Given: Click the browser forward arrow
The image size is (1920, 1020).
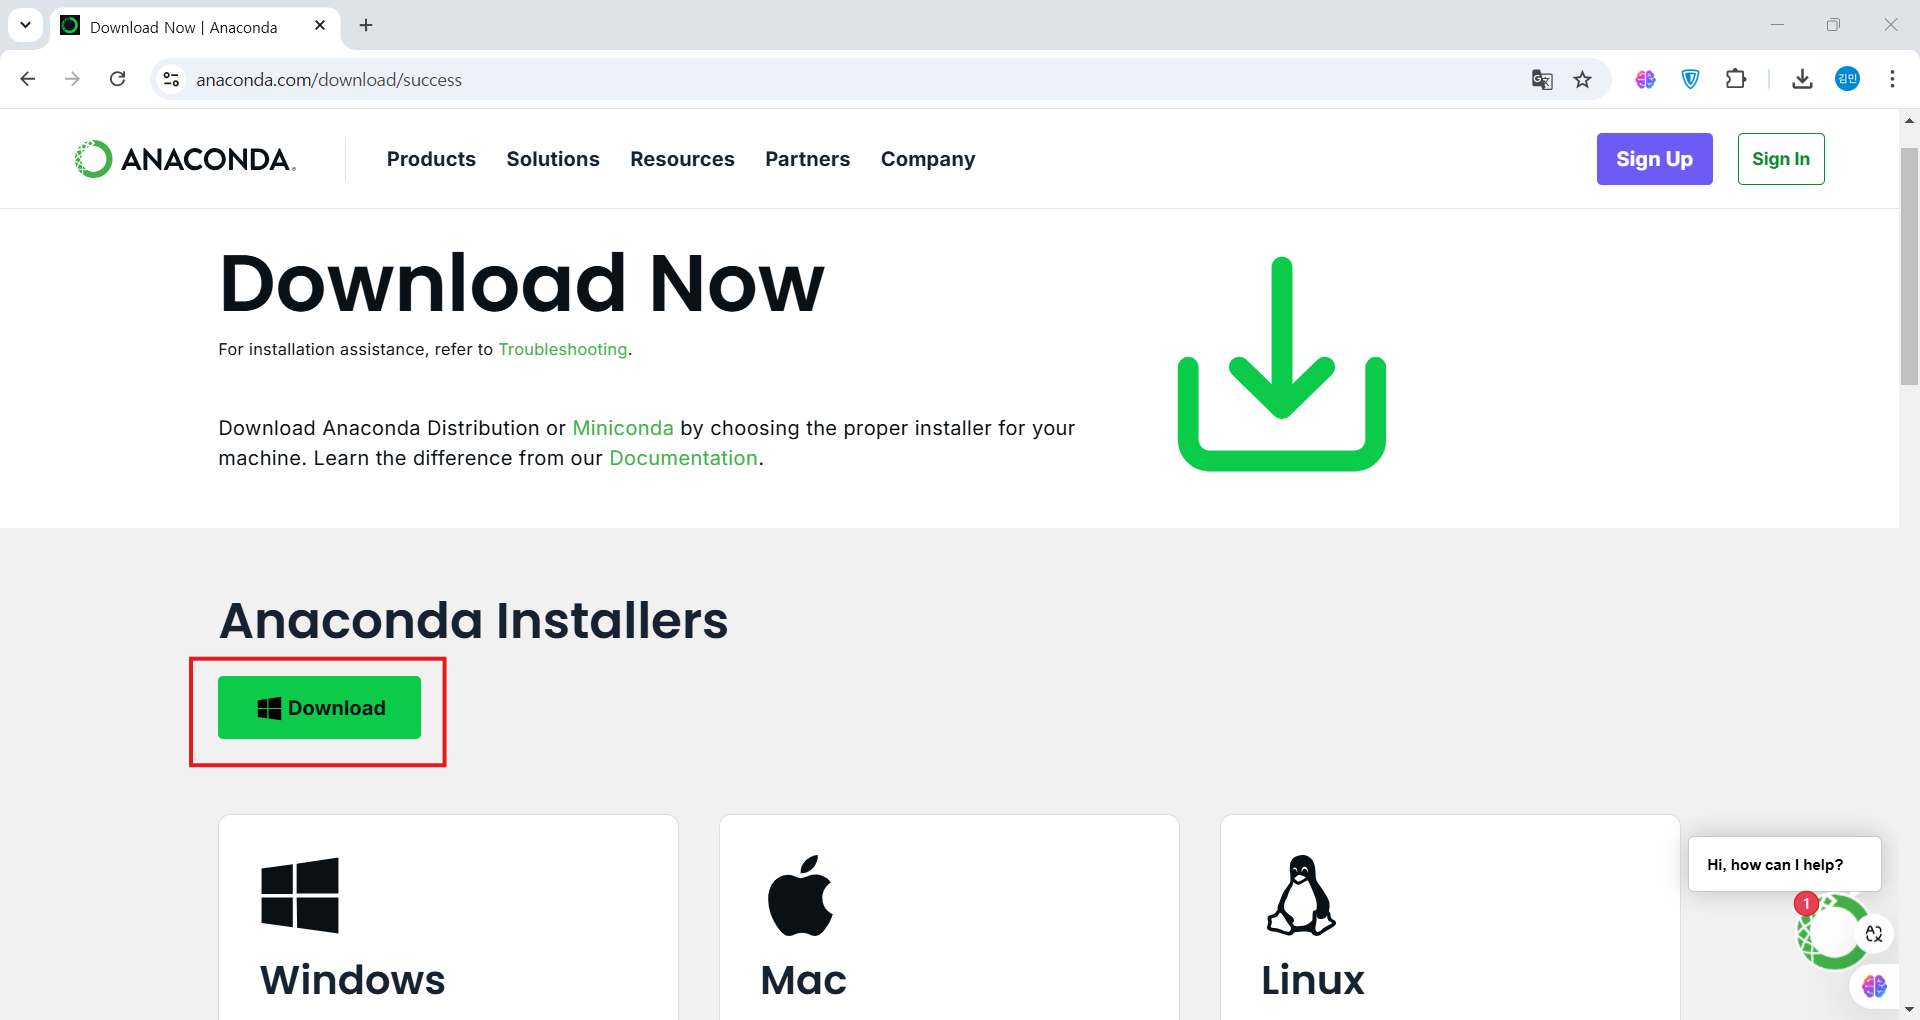Looking at the screenshot, I should (72, 79).
